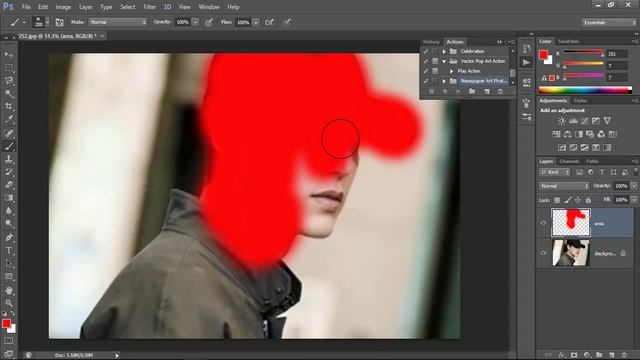This screenshot has height=360, width=640.
Task: Select the Eyedropper tool
Action: [x=9, y=120]
